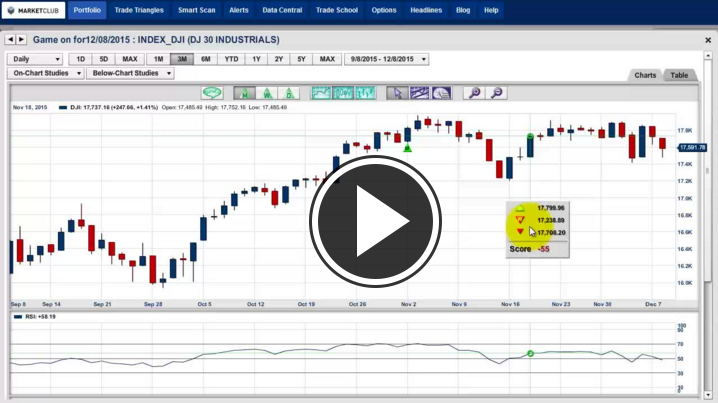Open the Daily interval dropdown

click(35, 60)
